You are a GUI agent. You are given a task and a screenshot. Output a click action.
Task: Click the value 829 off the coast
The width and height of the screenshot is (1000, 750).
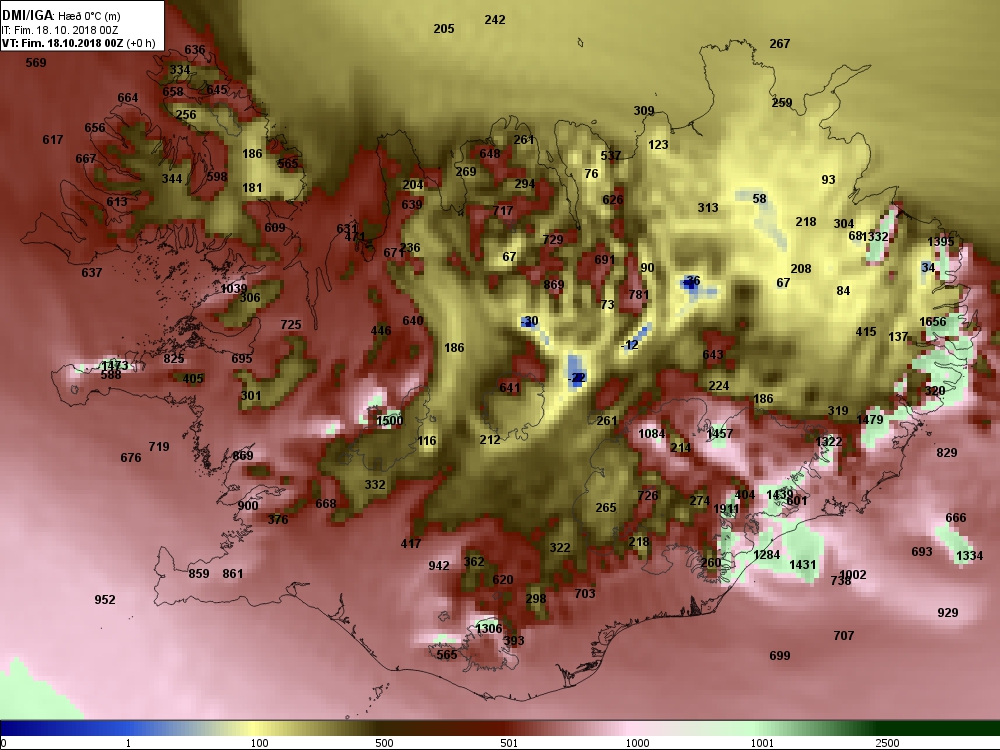coord(947,453)
